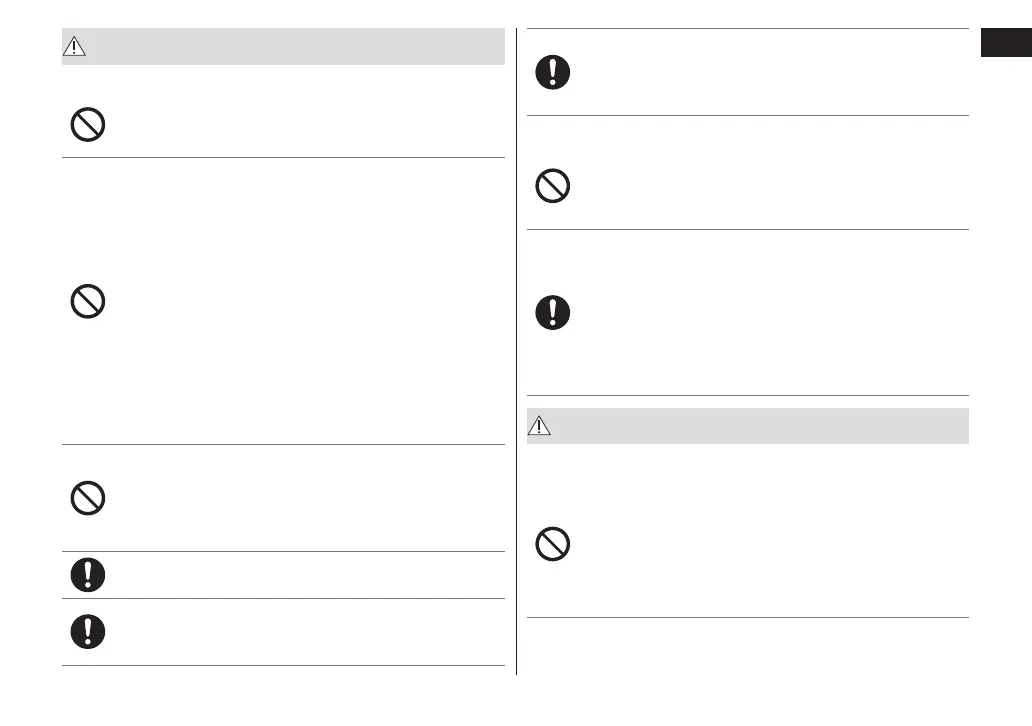
Task: Click the upper exclamation icon in left column
Action: pyautogui.click(x=88, y=574)
